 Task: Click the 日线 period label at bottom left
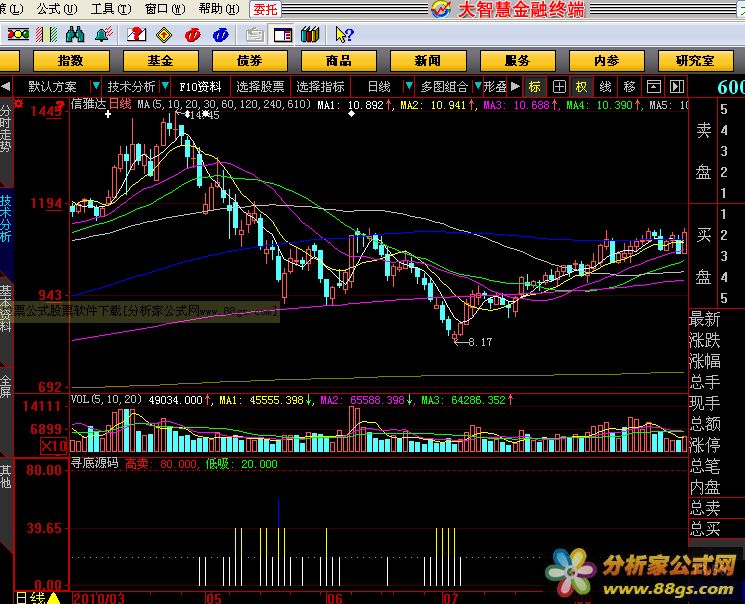(31, 597)
